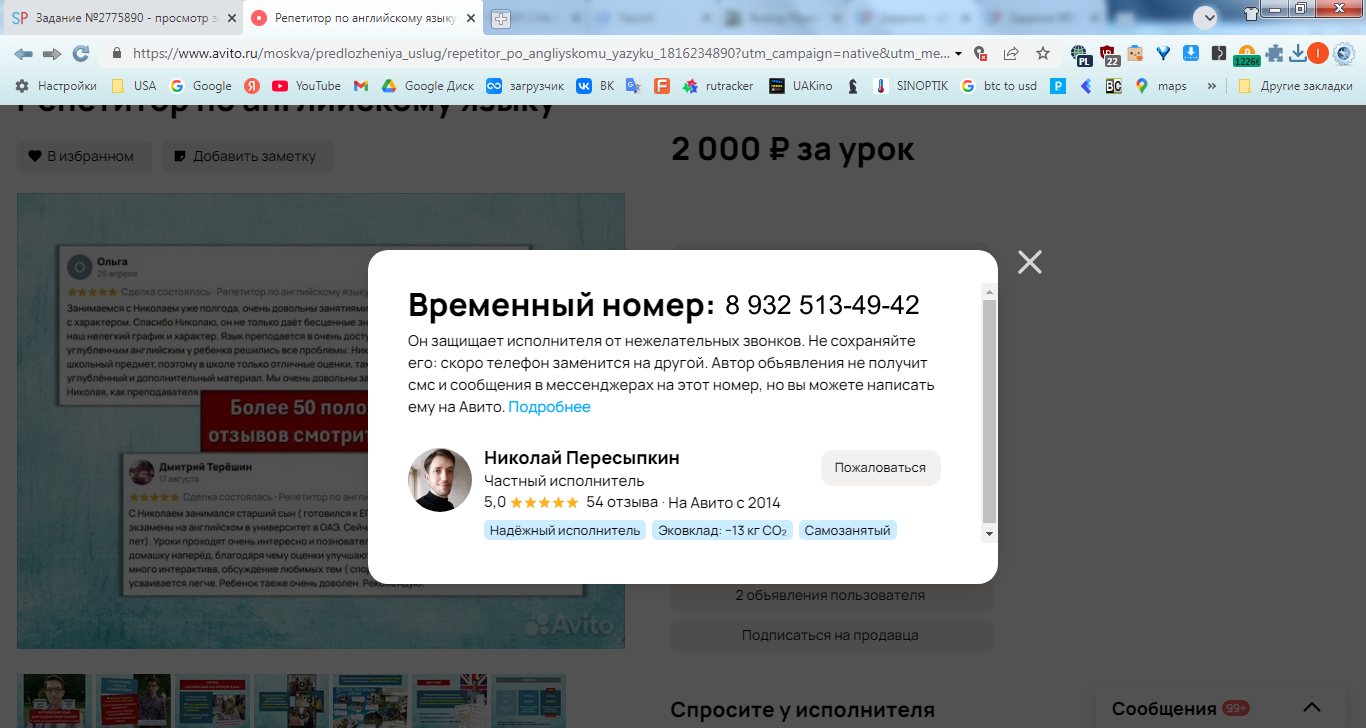1366x728 pixels.
Task: Click the blue diamond extension icon
Action: click(1163, 53)
